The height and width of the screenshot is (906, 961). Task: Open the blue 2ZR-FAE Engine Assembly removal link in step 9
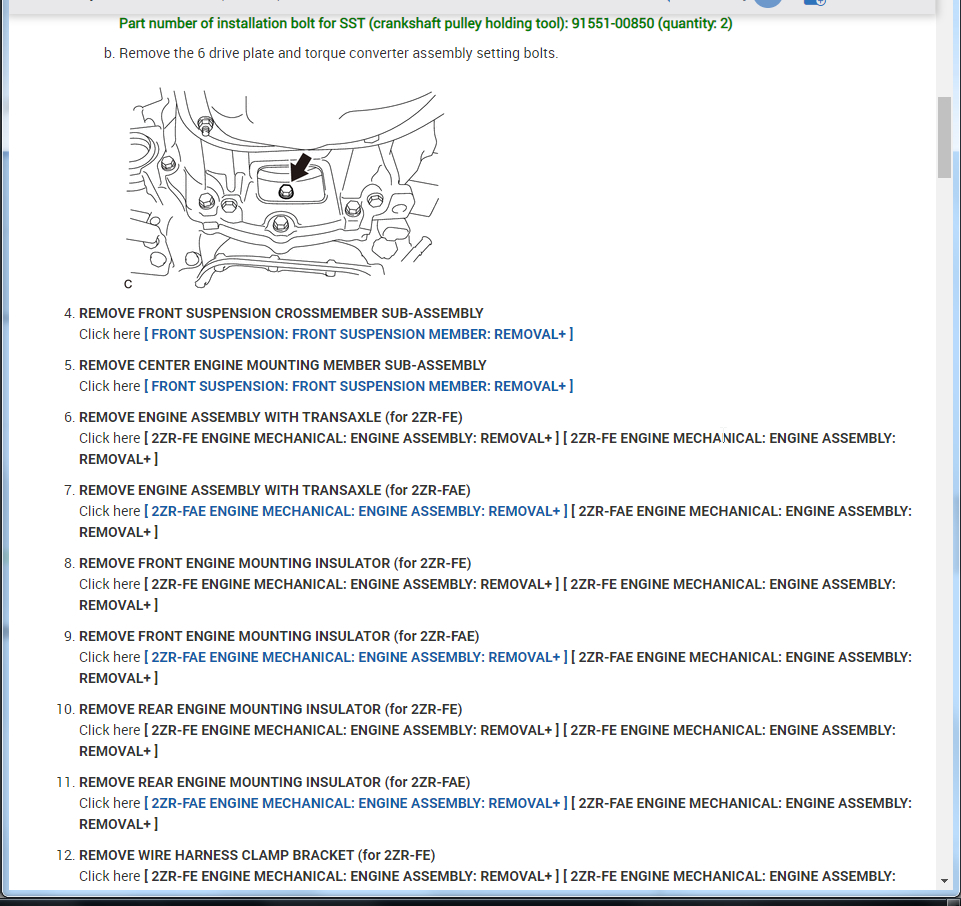[x=356, y=657]
